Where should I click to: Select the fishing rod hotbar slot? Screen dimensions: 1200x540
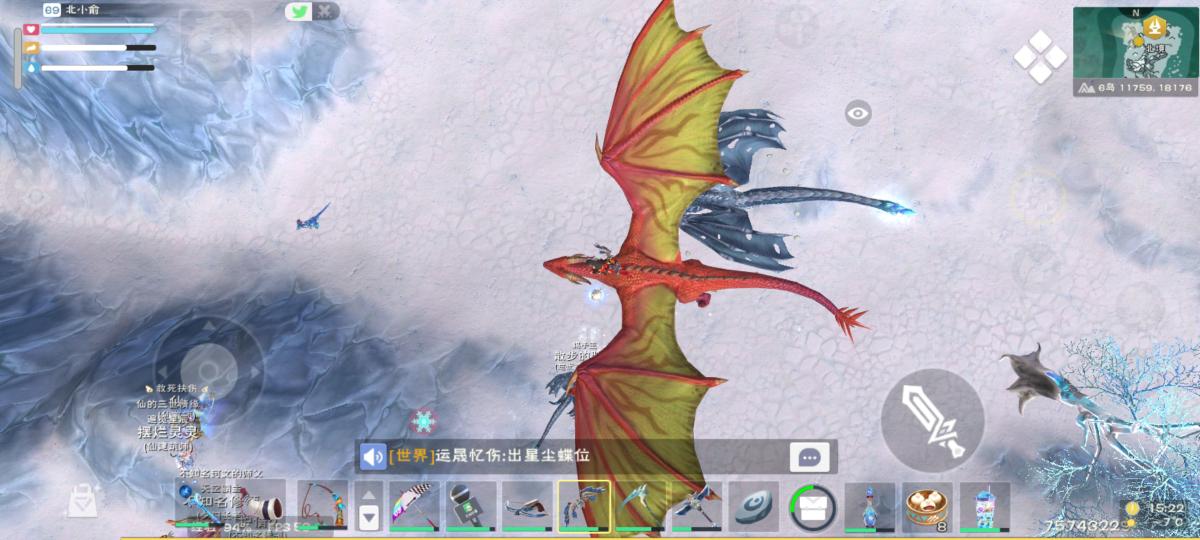[323, 506]
